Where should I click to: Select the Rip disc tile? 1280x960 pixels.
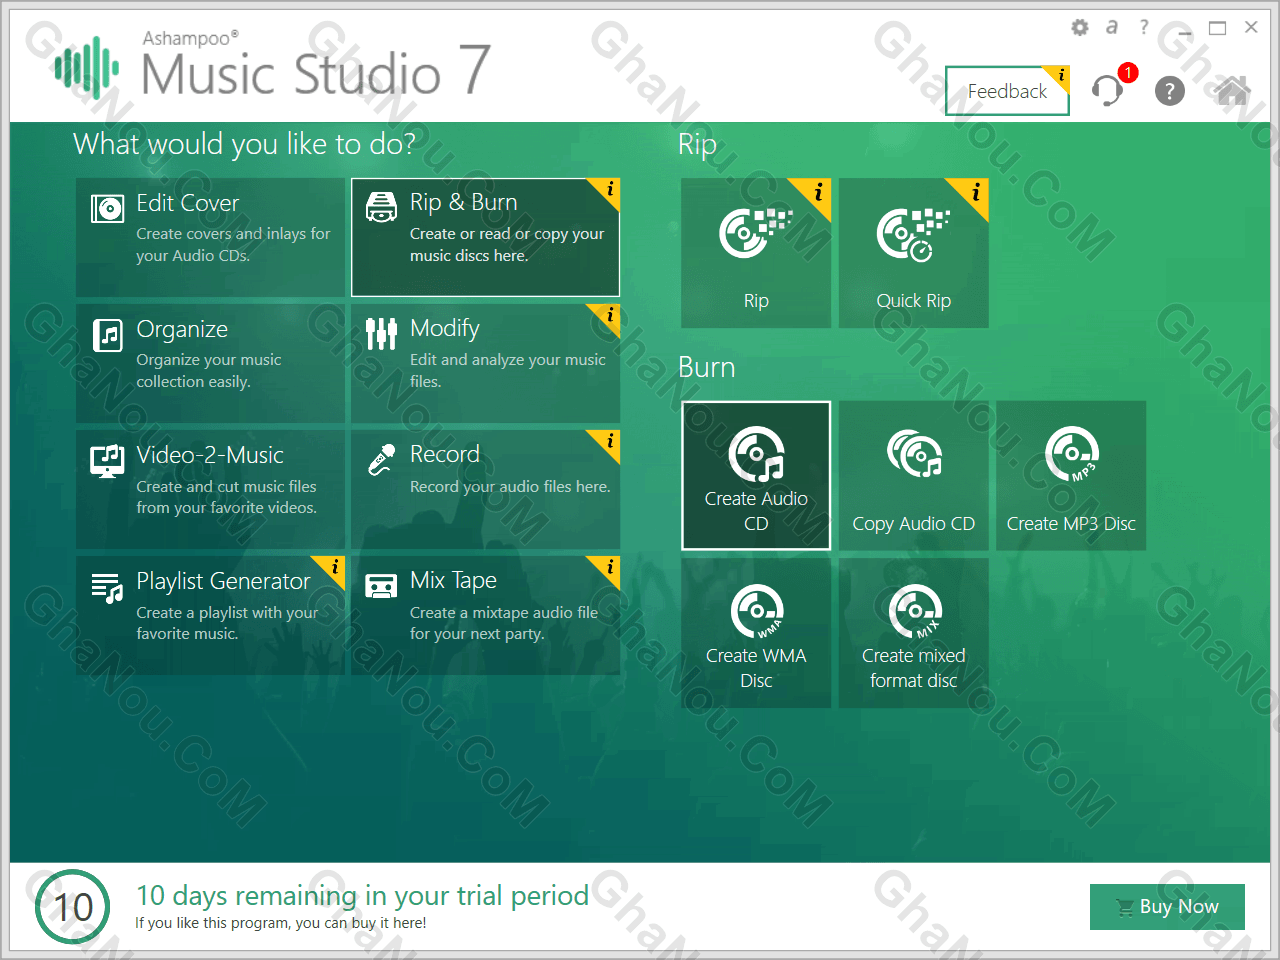click(x=756, y=253)
